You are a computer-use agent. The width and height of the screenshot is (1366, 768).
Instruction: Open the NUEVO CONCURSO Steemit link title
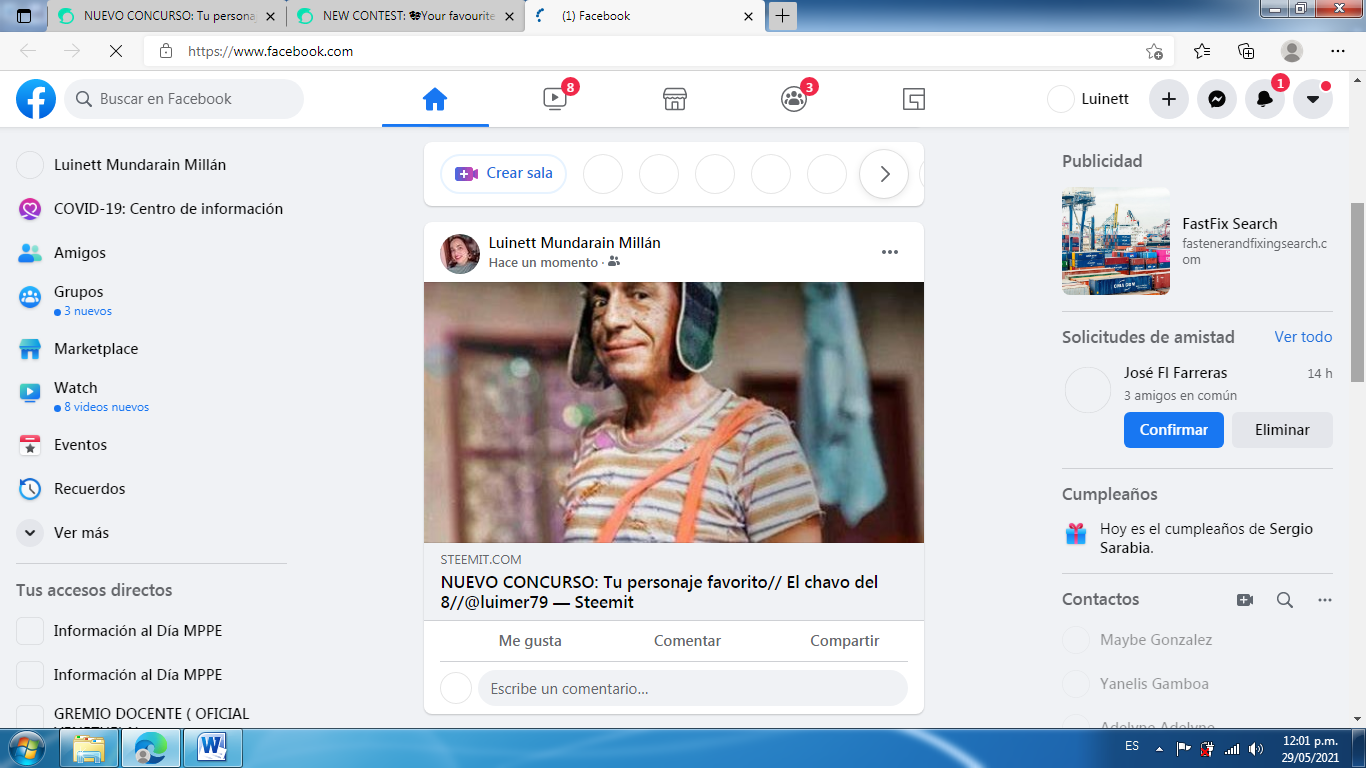pyautogui.click(x=660, y=592)
